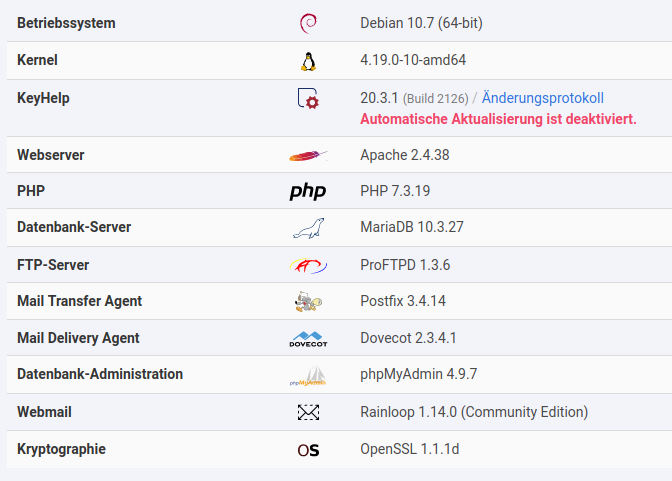The image size is (672, 481).
Task: Click the Betriebssystem row label
Action: click(66, 23)
